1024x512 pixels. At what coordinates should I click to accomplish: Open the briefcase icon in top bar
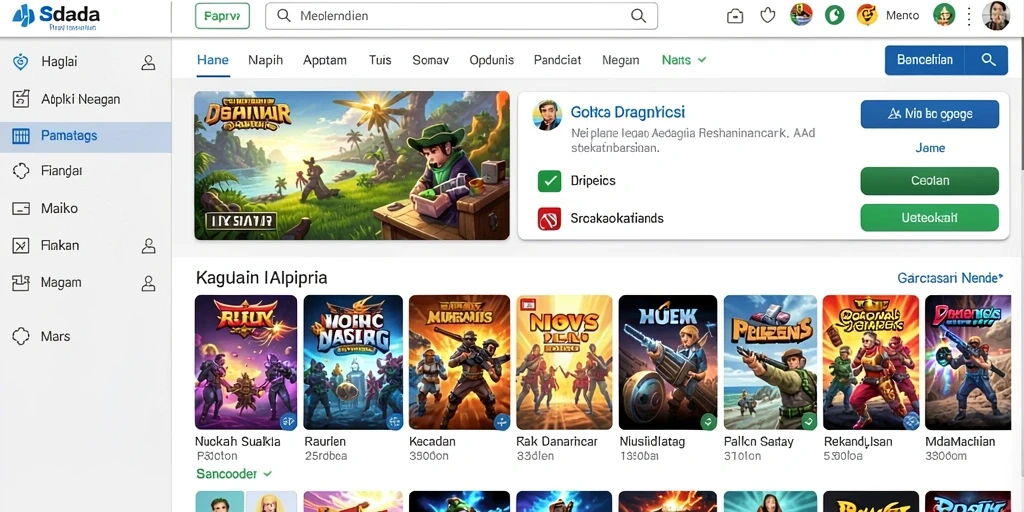coord(735,16)
